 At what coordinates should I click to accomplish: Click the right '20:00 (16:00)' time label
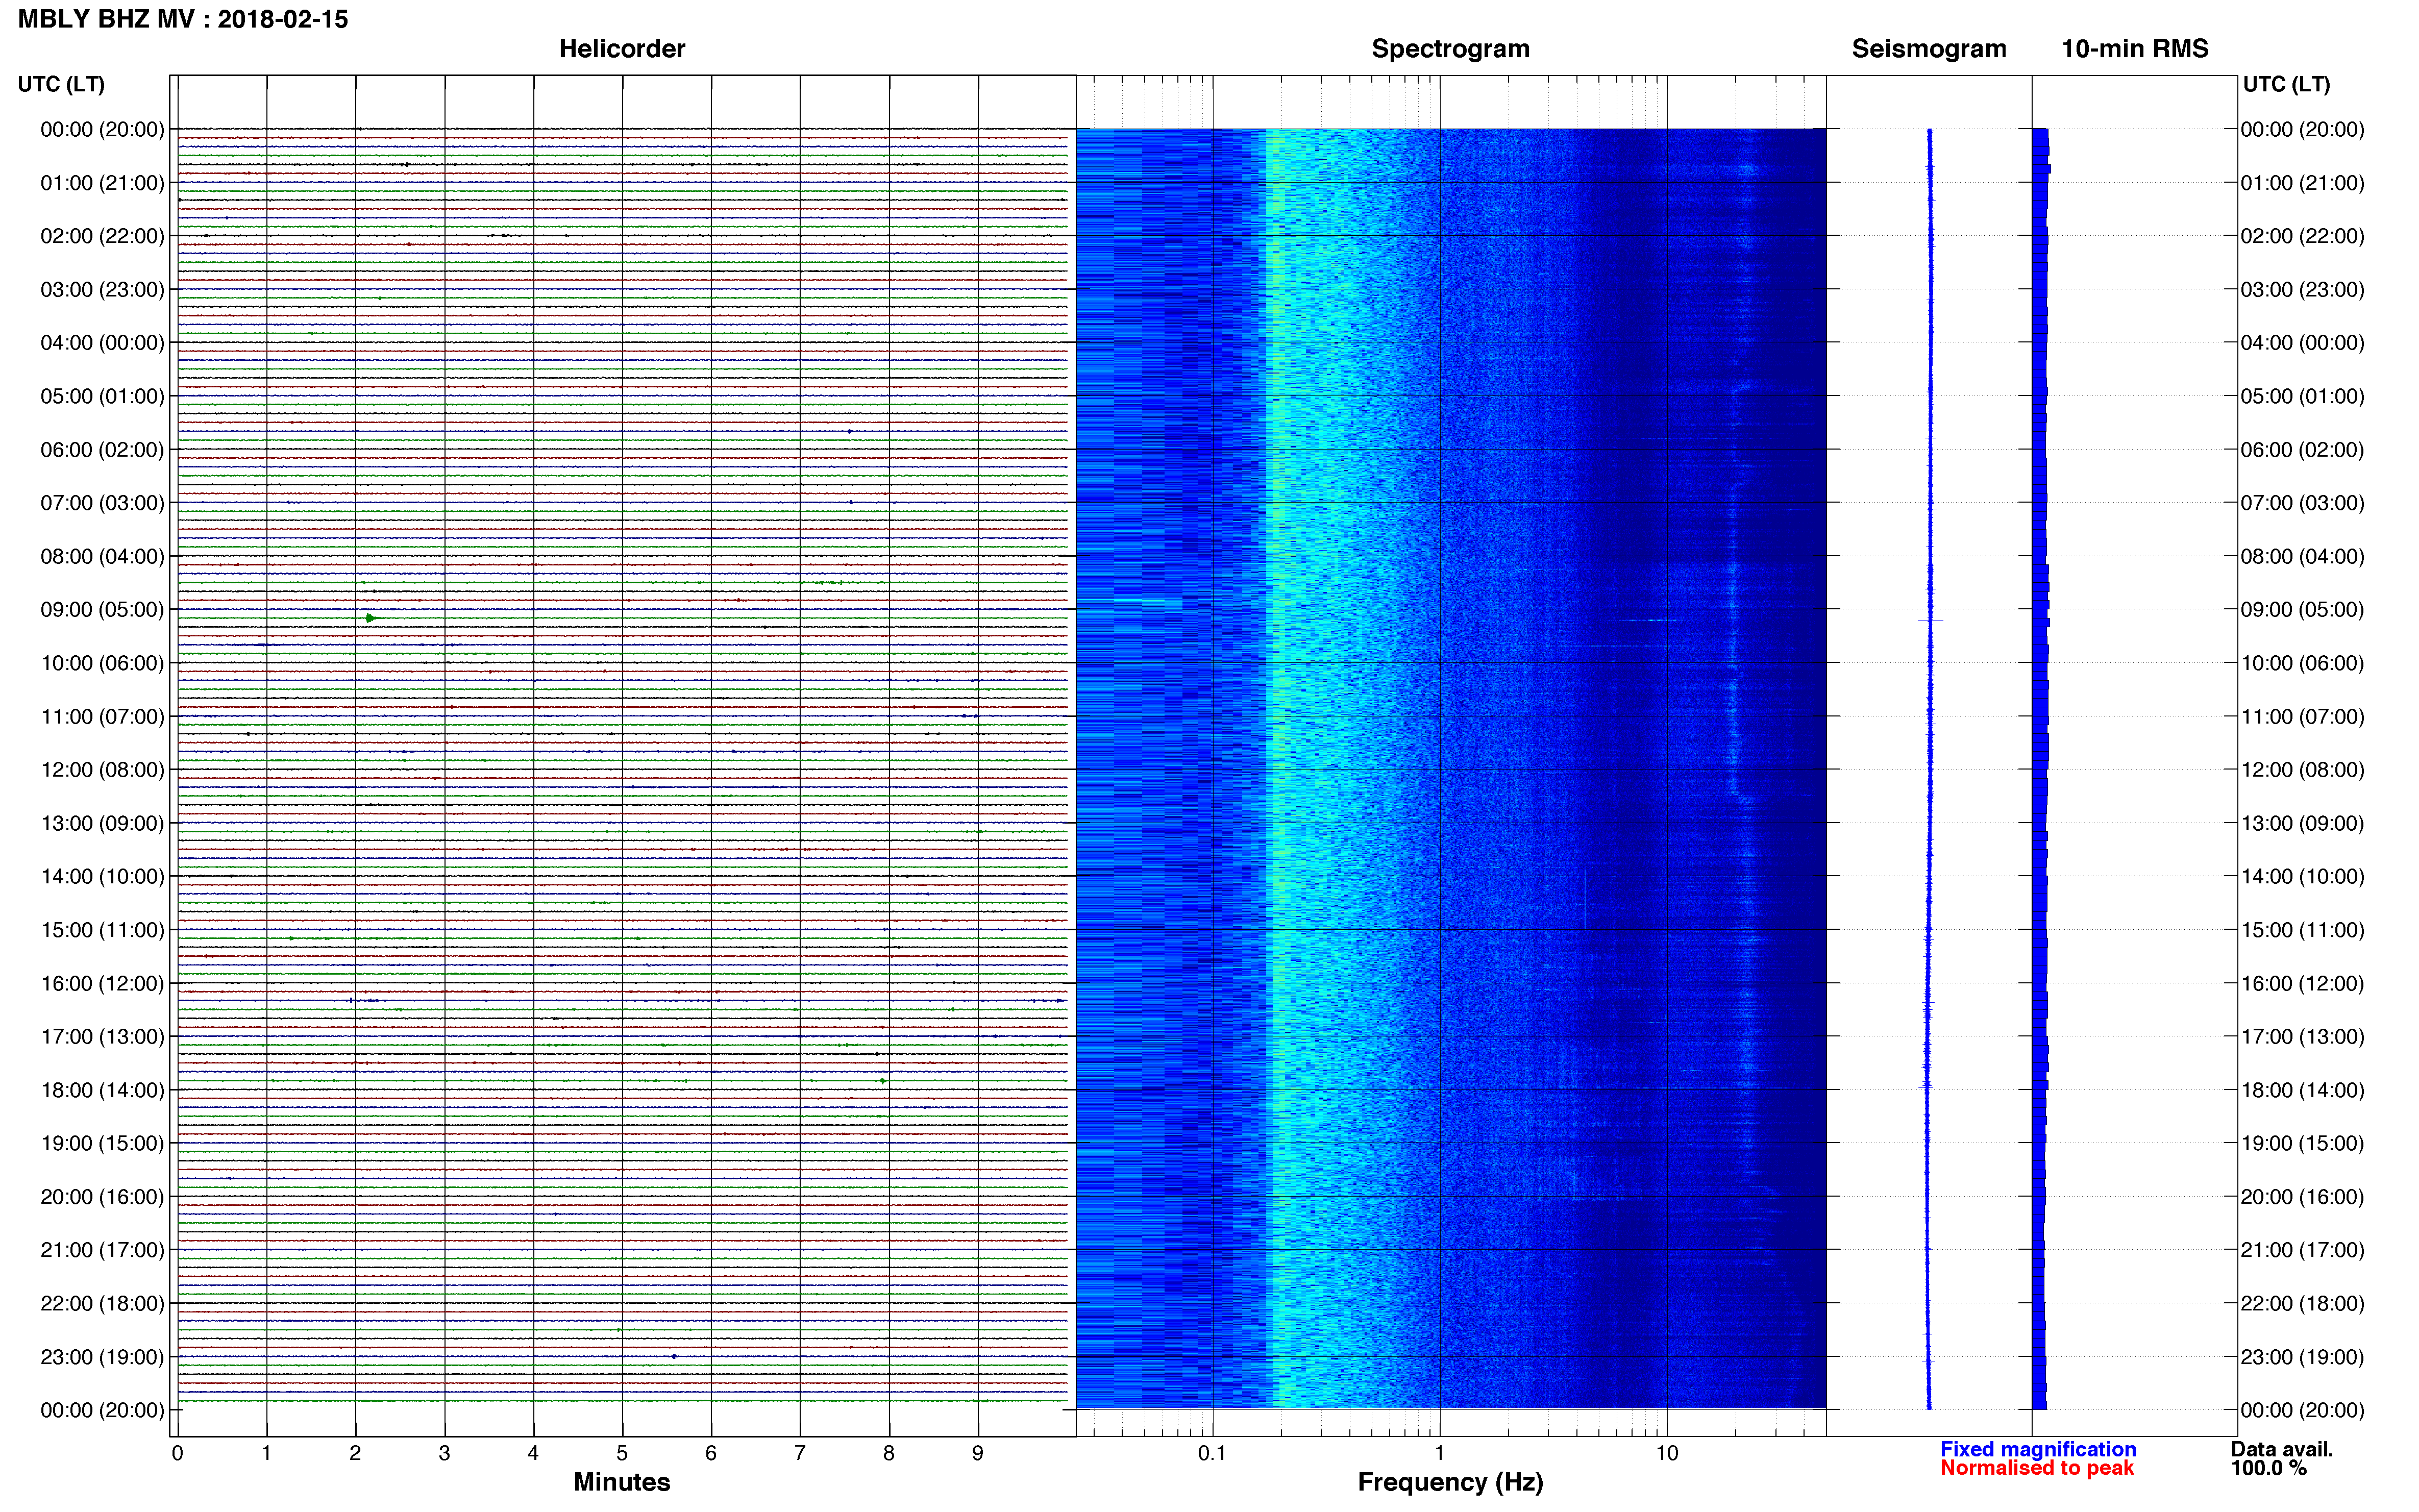click(x=2302, y=1197)
